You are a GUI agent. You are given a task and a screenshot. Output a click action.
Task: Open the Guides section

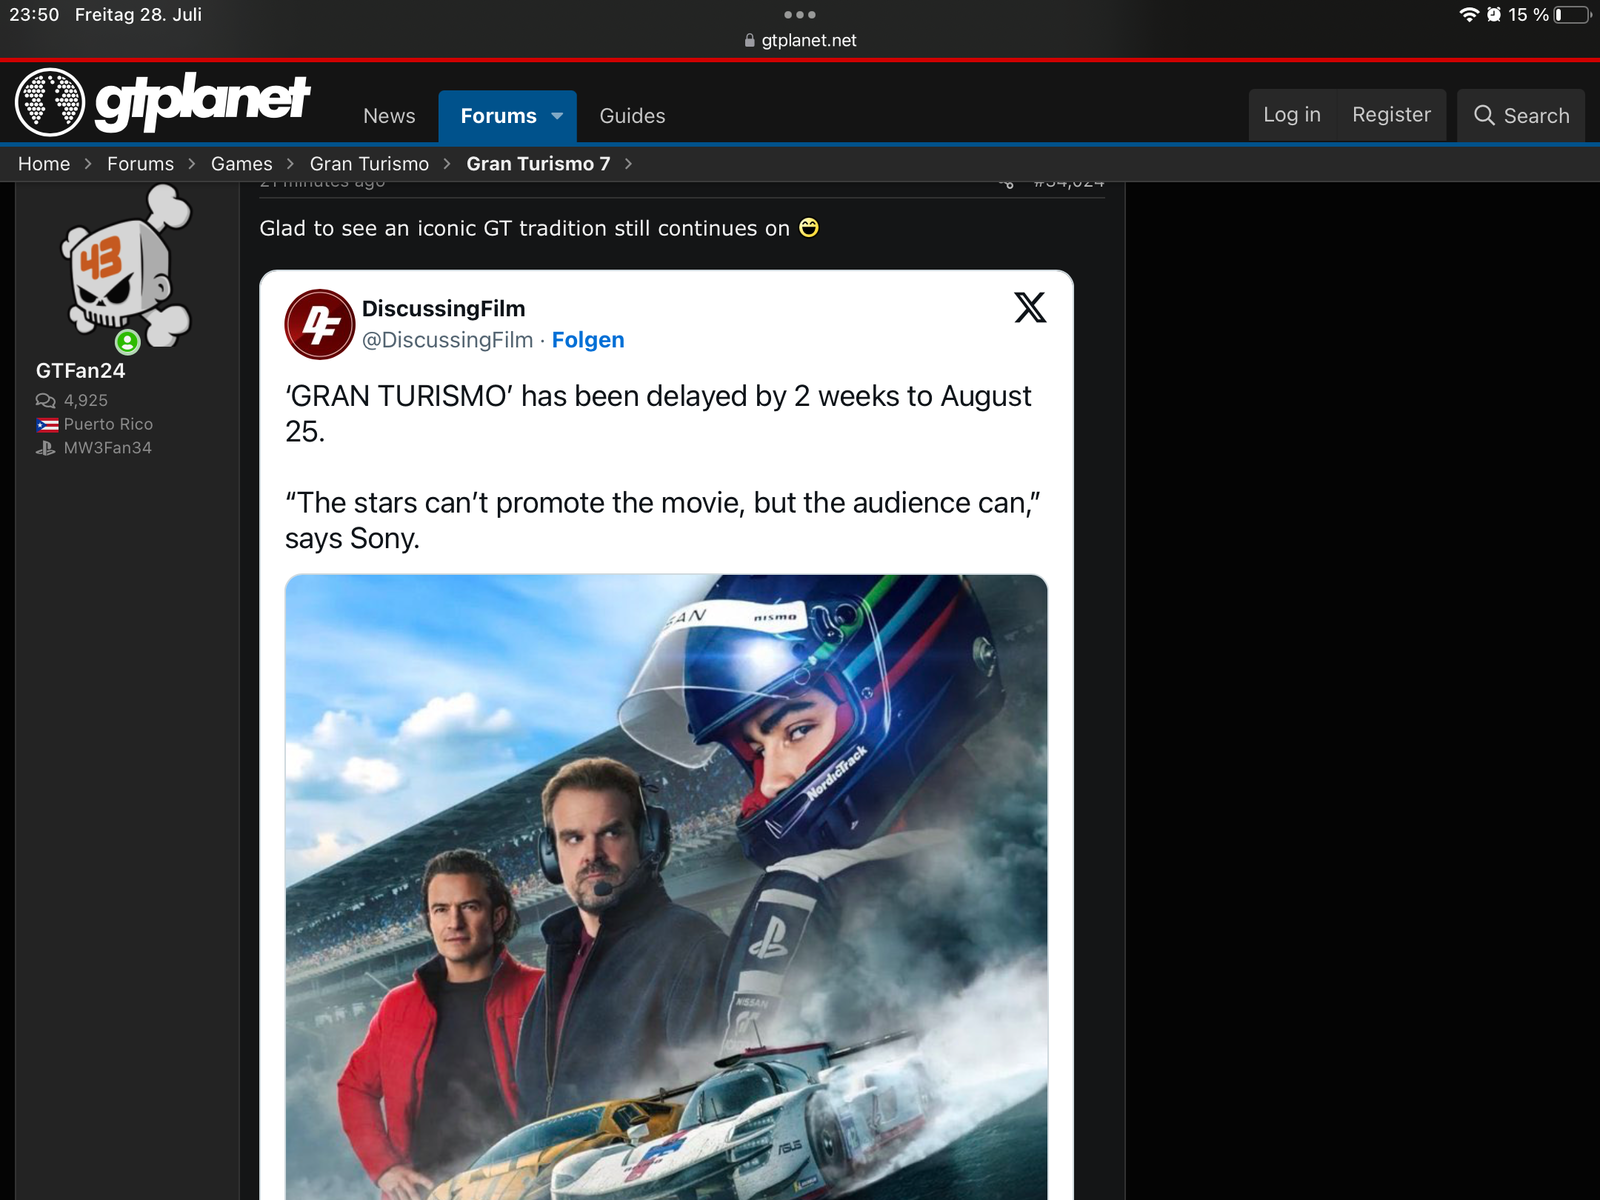632,116
